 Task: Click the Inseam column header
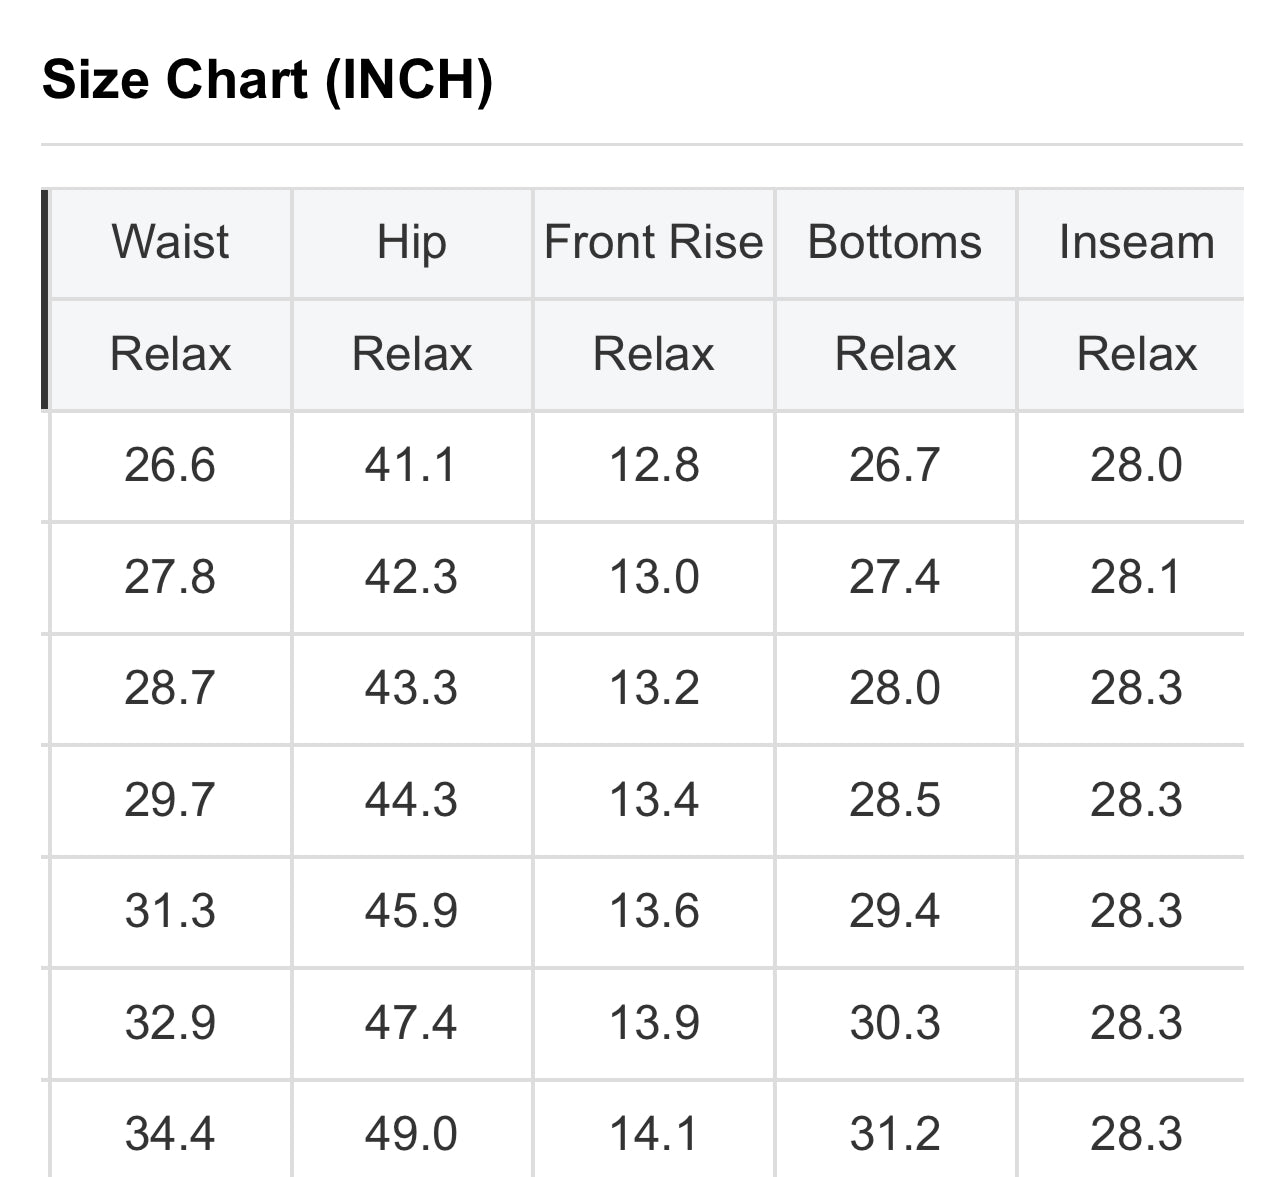pyautogui.click(x=1136, y=242)
